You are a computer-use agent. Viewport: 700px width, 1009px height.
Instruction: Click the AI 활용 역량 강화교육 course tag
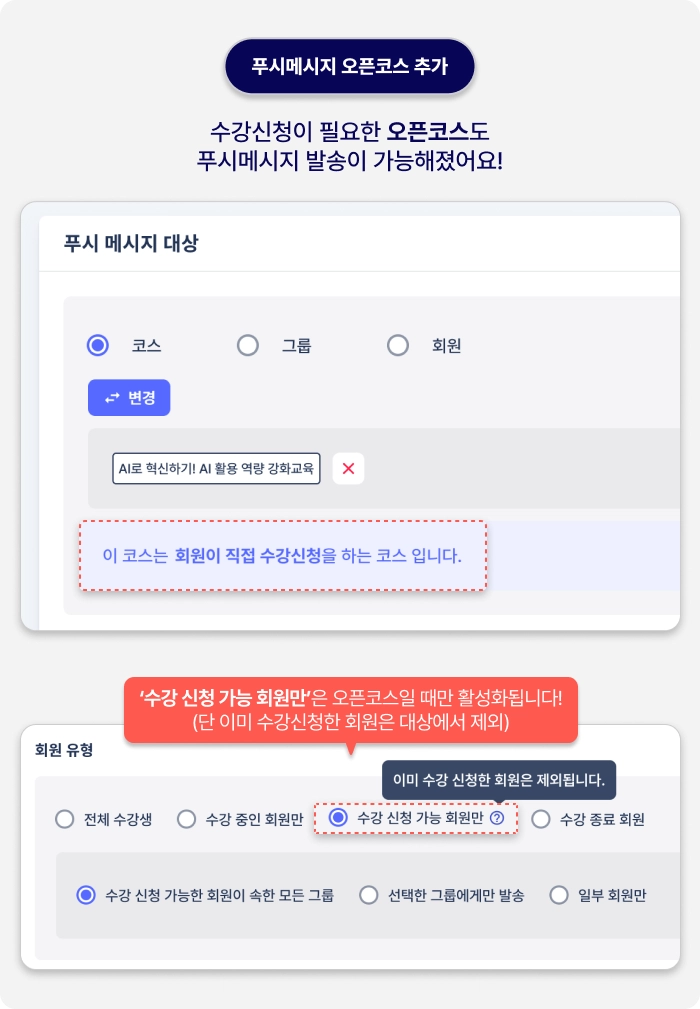click(x=216, y=468)
